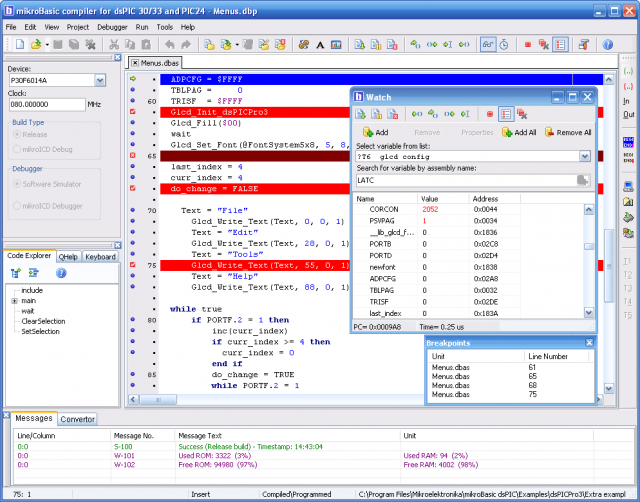Click the editor horizontal scrollbar thumb
640x502 pixels.
tap(158, 399)
